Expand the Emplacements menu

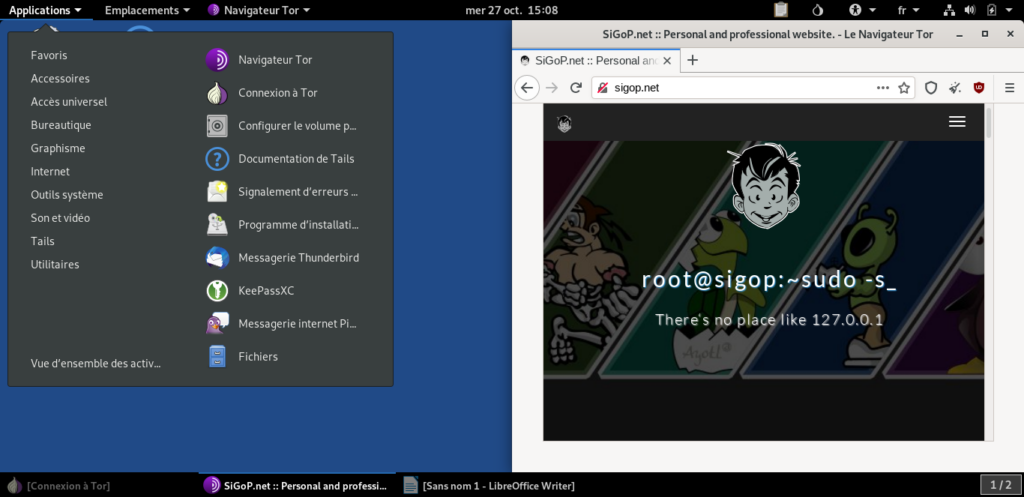click(147, 10)
